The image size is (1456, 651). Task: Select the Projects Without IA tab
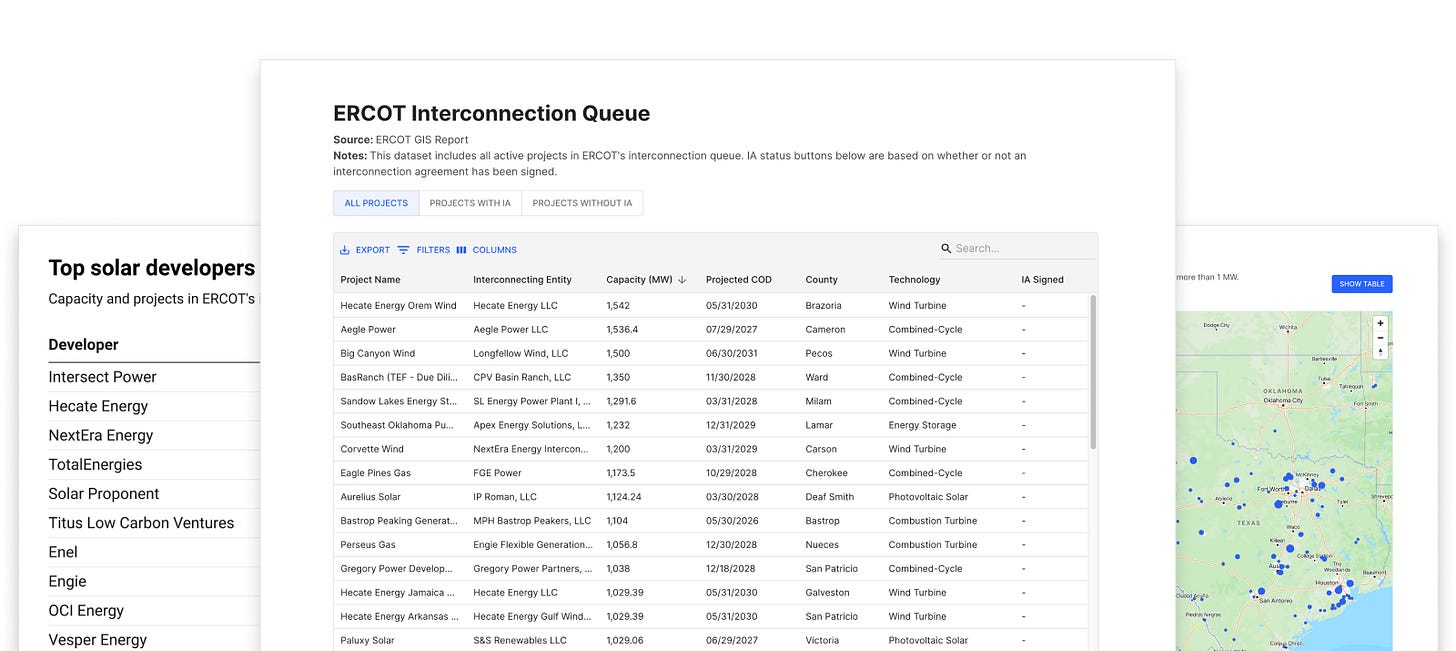(582, 203)
